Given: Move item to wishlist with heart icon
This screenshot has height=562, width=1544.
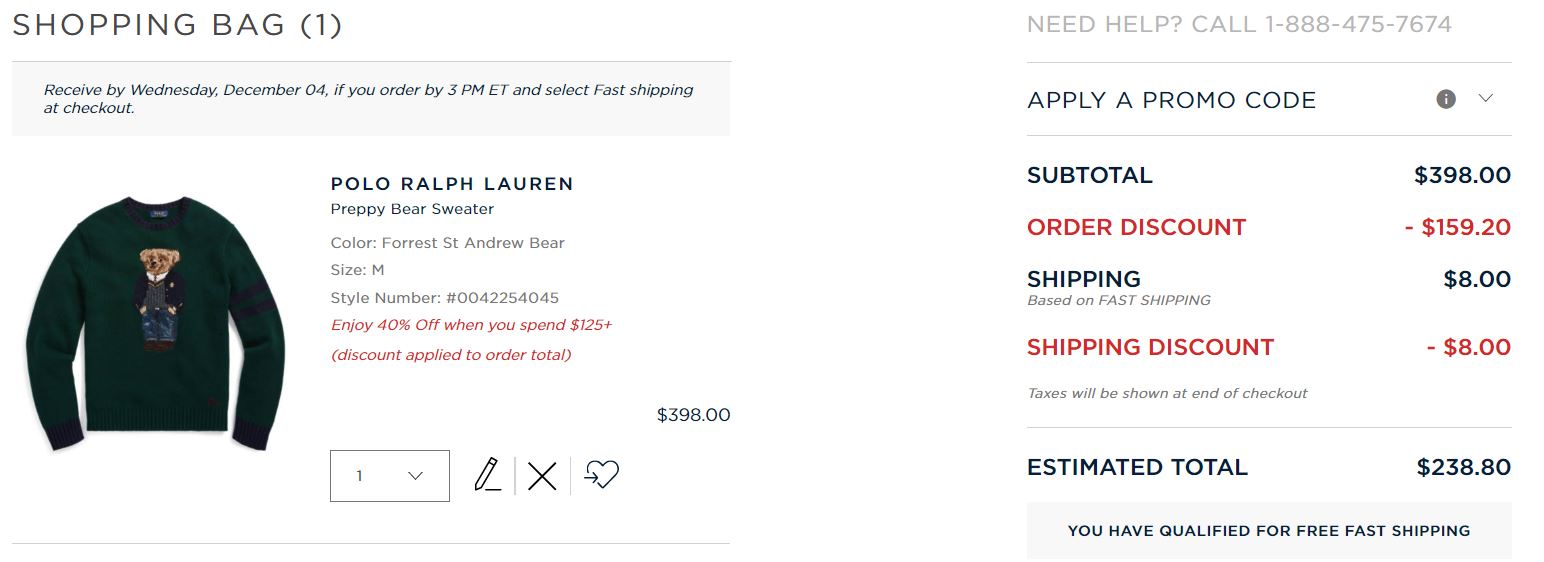Looking at the screenshot, I should click(x=601, y=475).
